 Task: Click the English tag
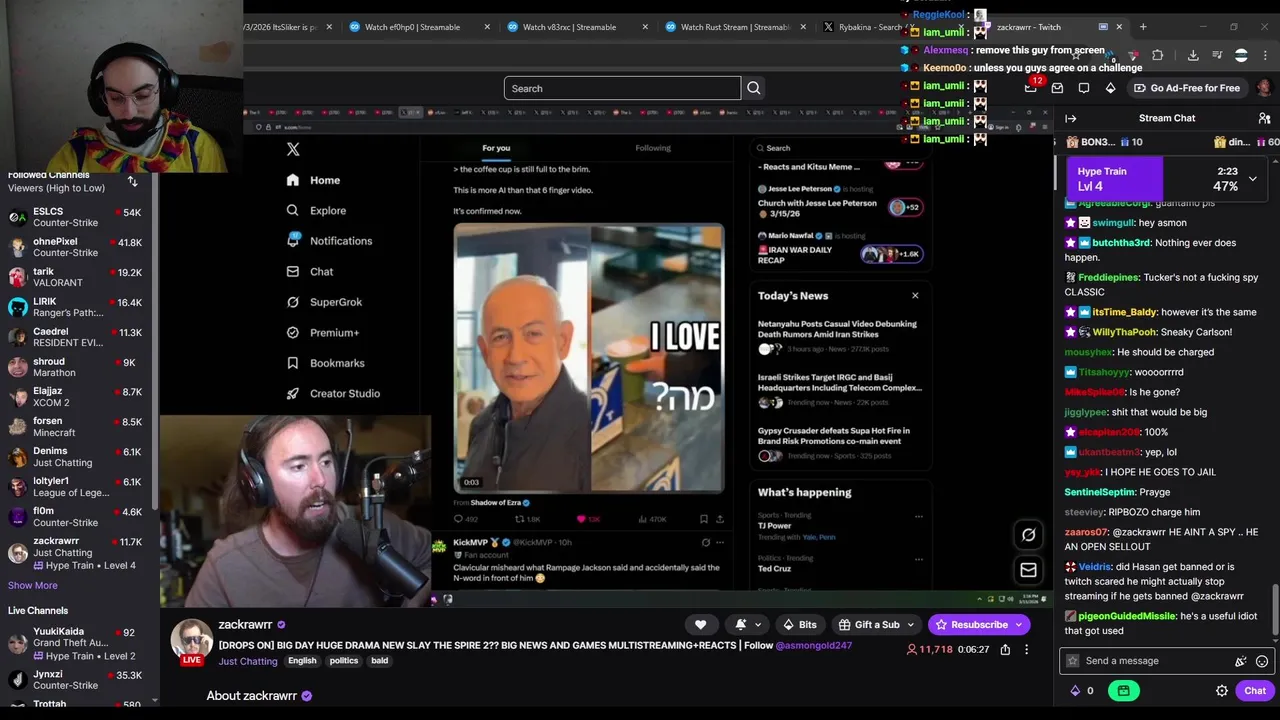click(x=302, y=661)
